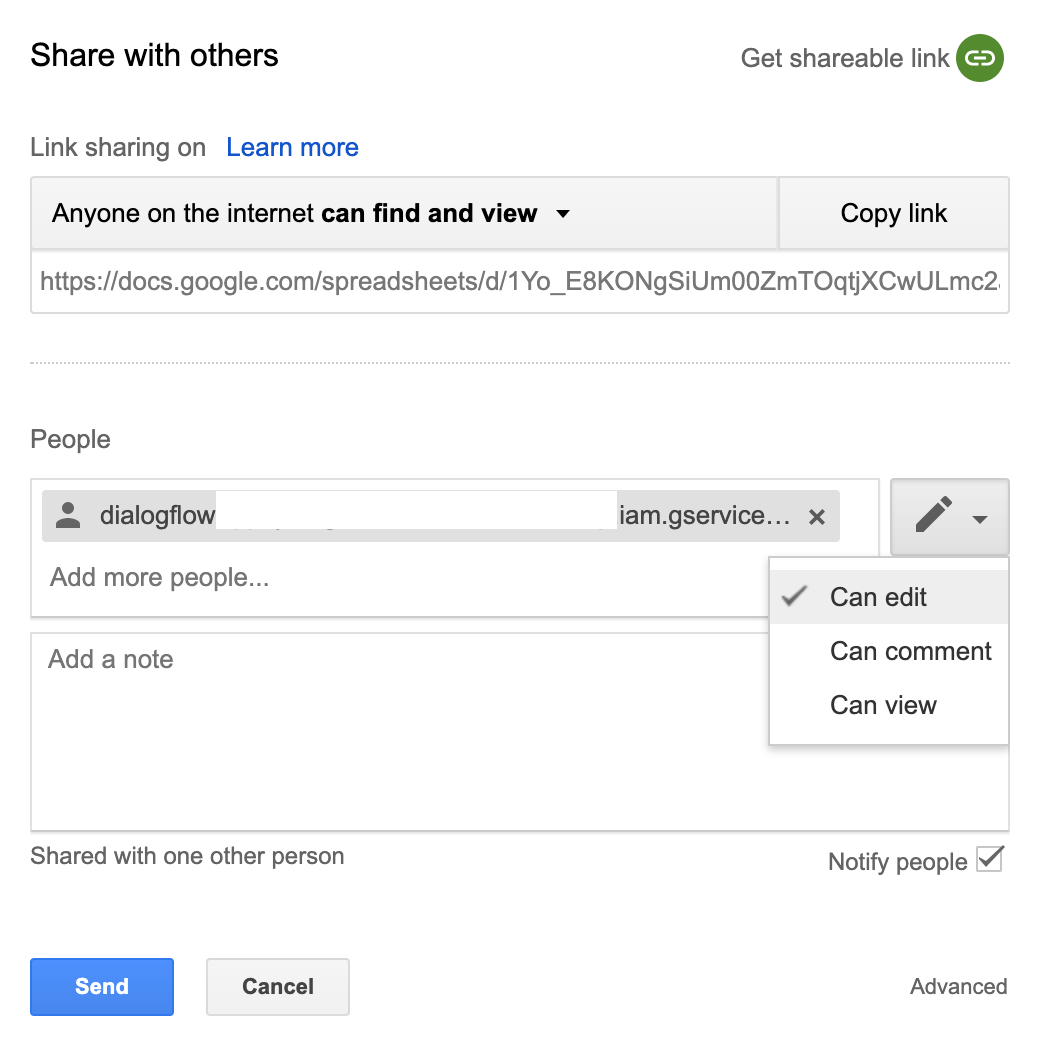
Task: Open the permission dropdown caret arrow
Action: (x=980, y=518)
